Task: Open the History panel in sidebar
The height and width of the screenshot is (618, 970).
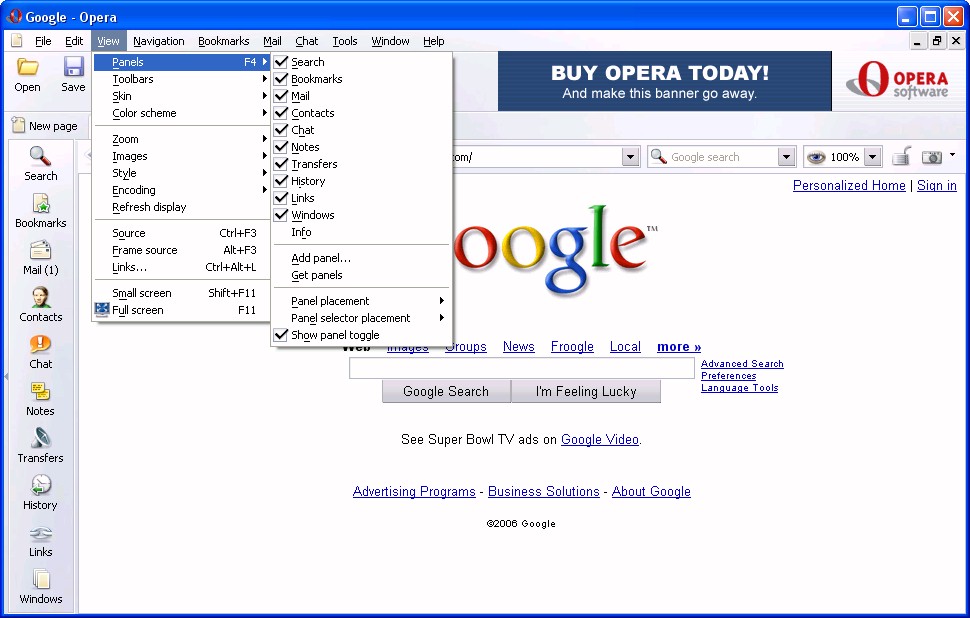Action: 40,493
